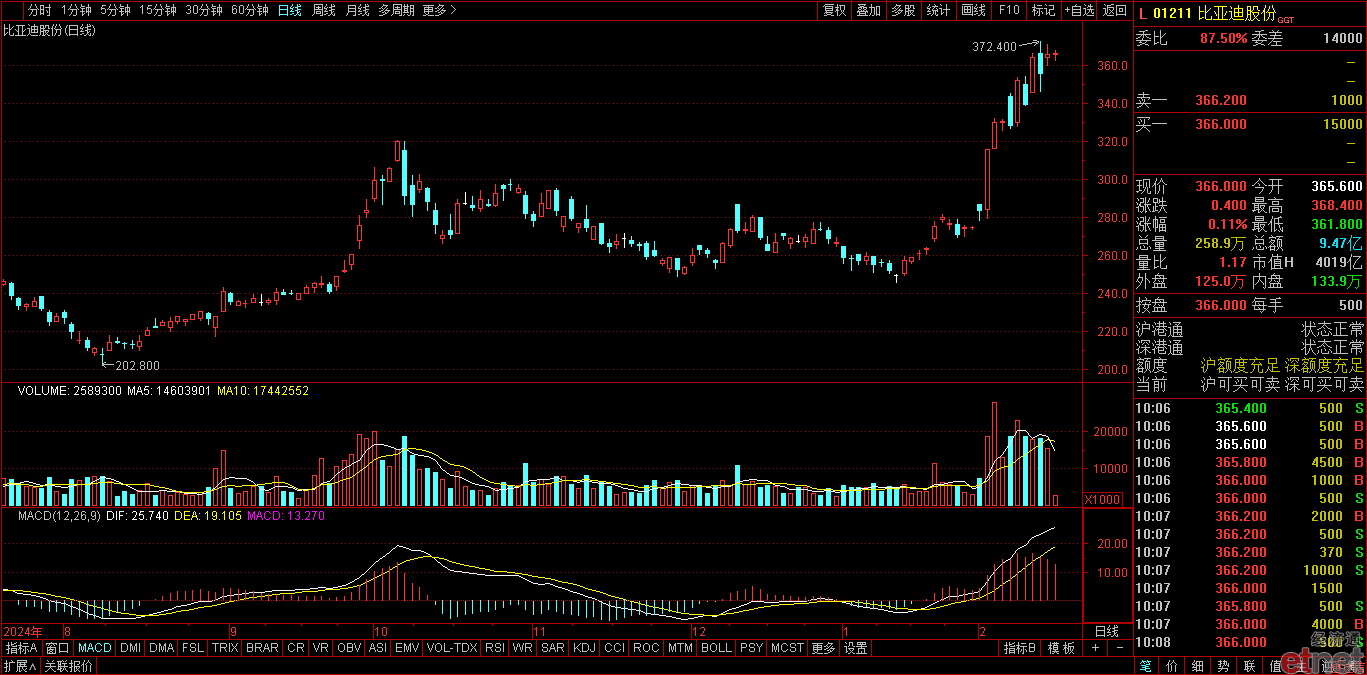
Task: Select the MTM indicator tab
Action: coord(680,648)
